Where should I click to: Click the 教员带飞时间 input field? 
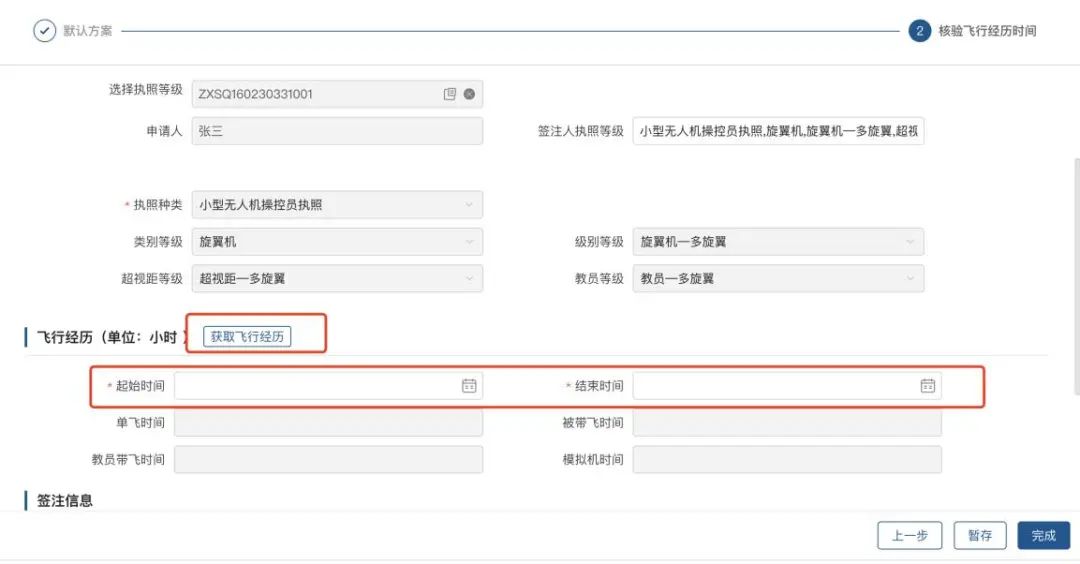pos(329,459)
